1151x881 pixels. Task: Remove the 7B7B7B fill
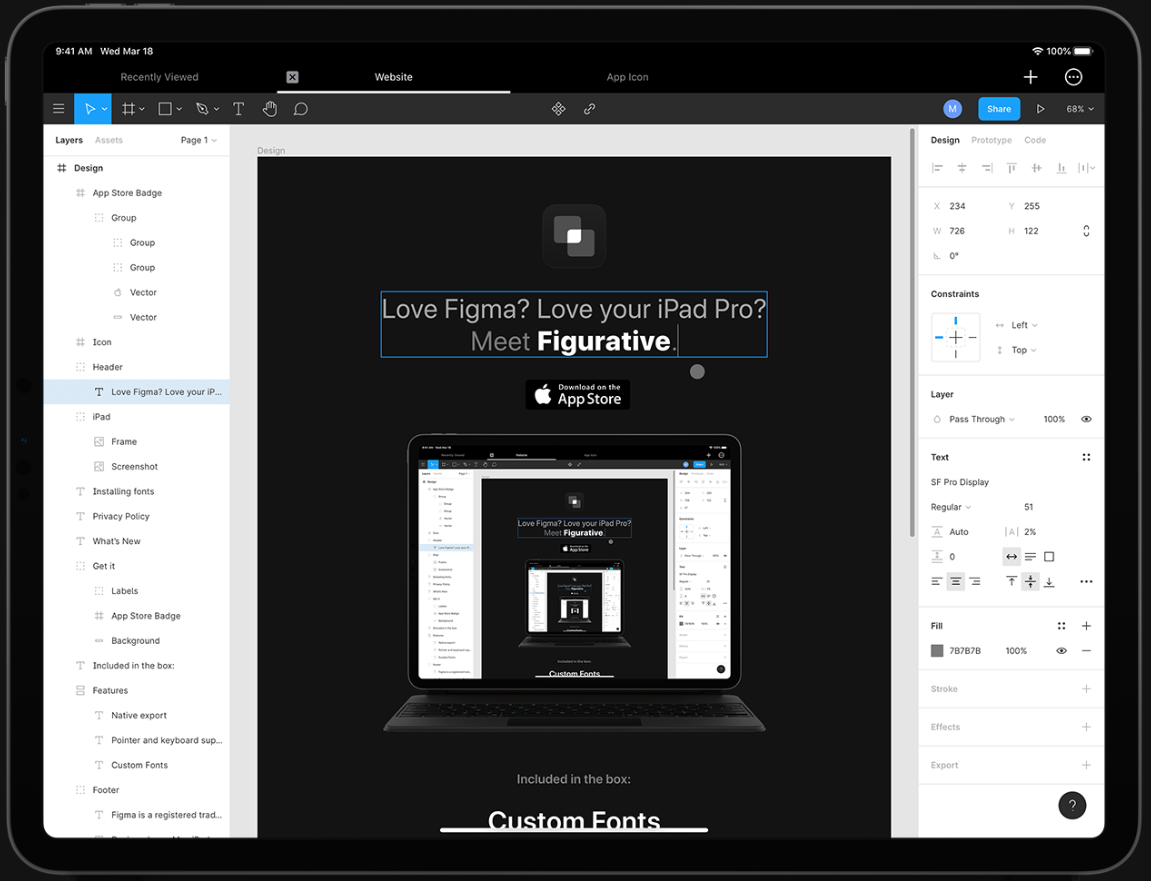pyautogui.click(x=1086, y=650)
